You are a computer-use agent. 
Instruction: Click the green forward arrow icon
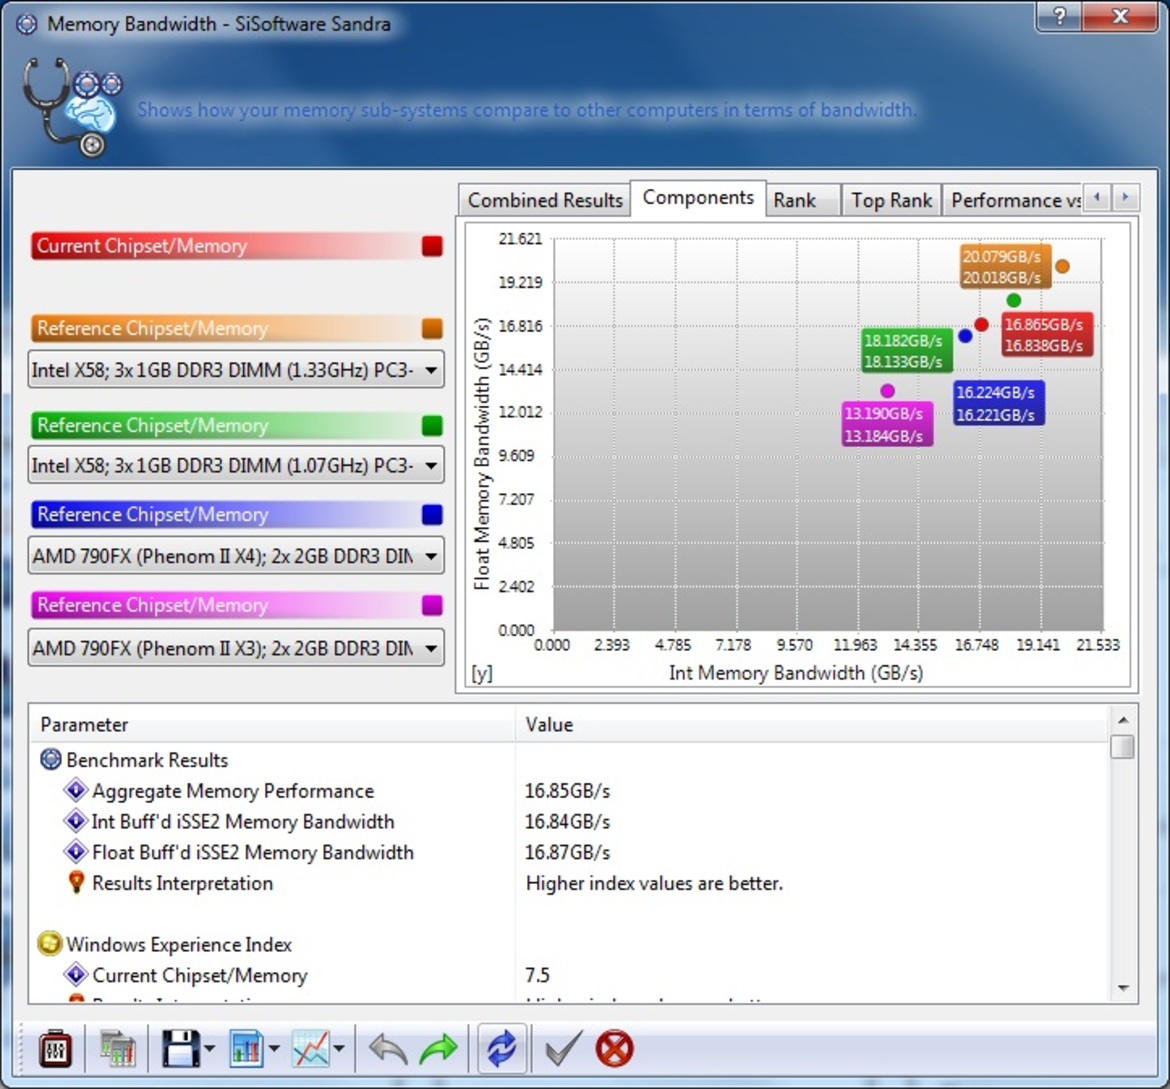[439, 1049]
